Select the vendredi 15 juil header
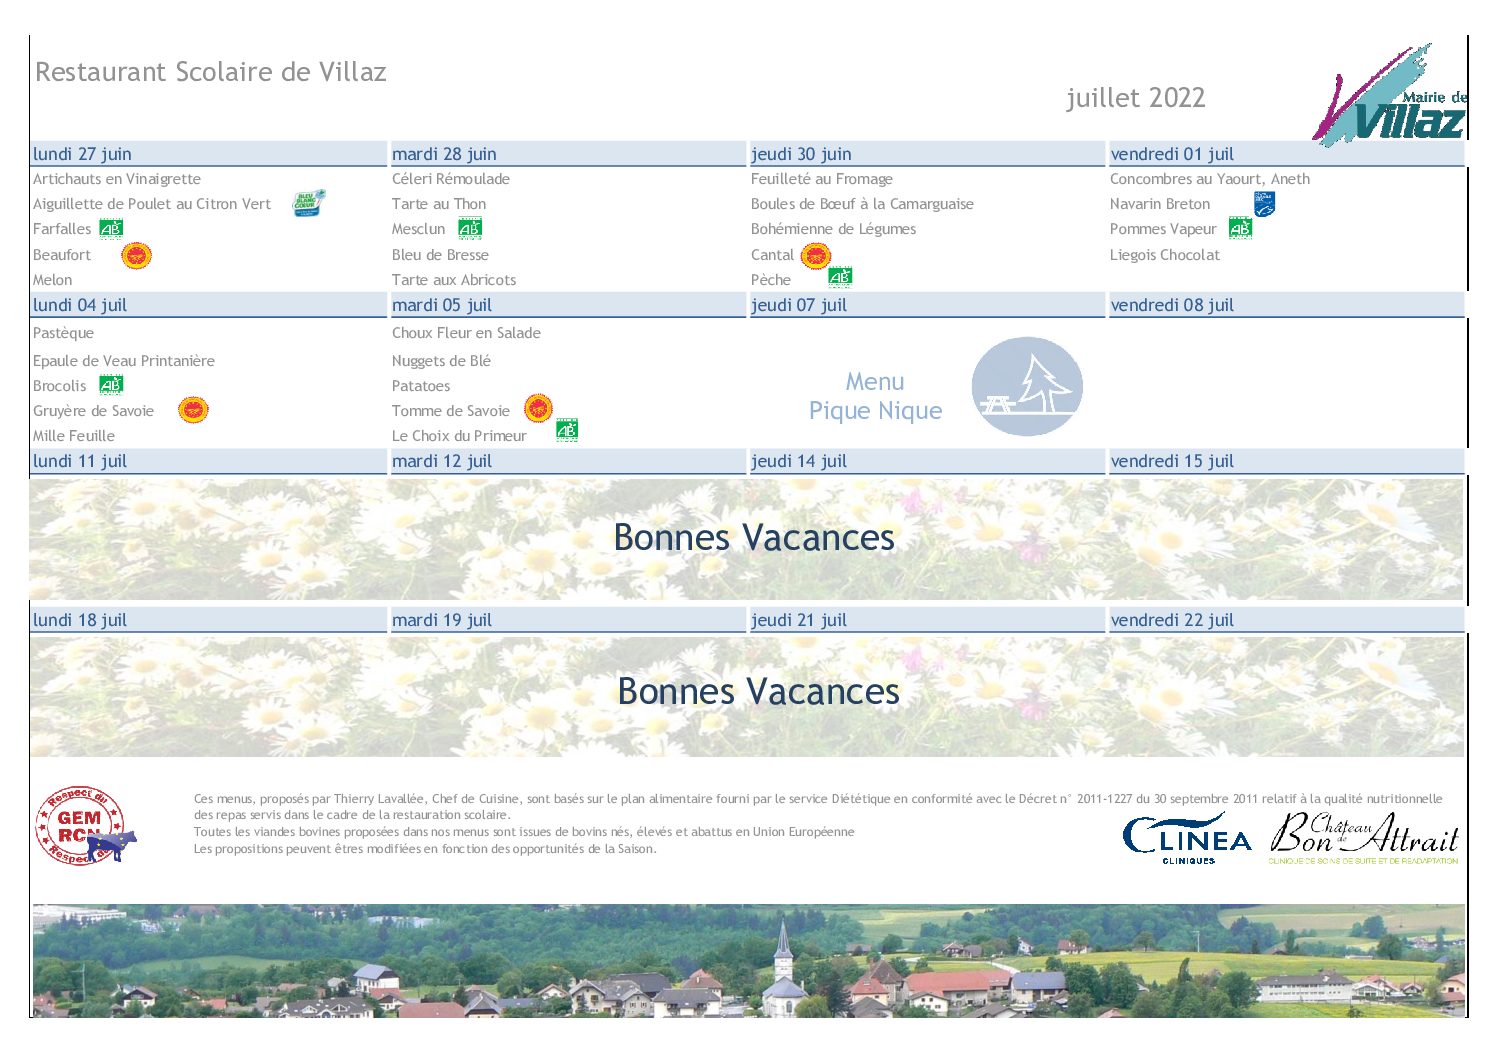This screenshot has width=1496, height=1058. coord(1286,461)
